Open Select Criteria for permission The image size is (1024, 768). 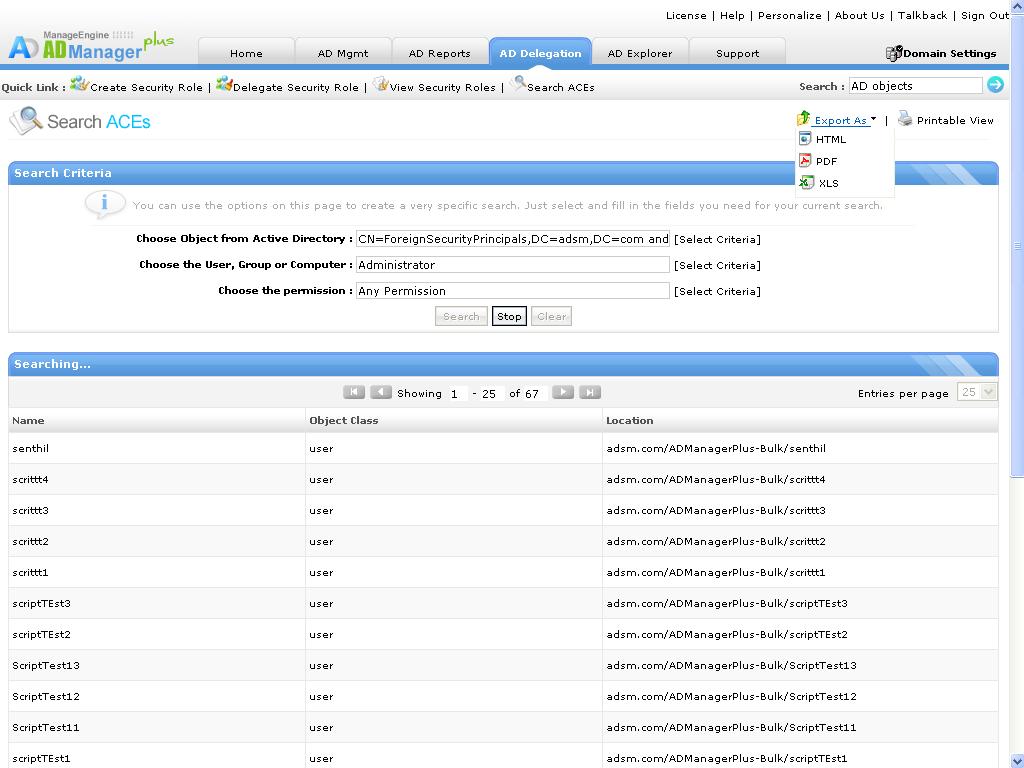click(x=717, y=291)
